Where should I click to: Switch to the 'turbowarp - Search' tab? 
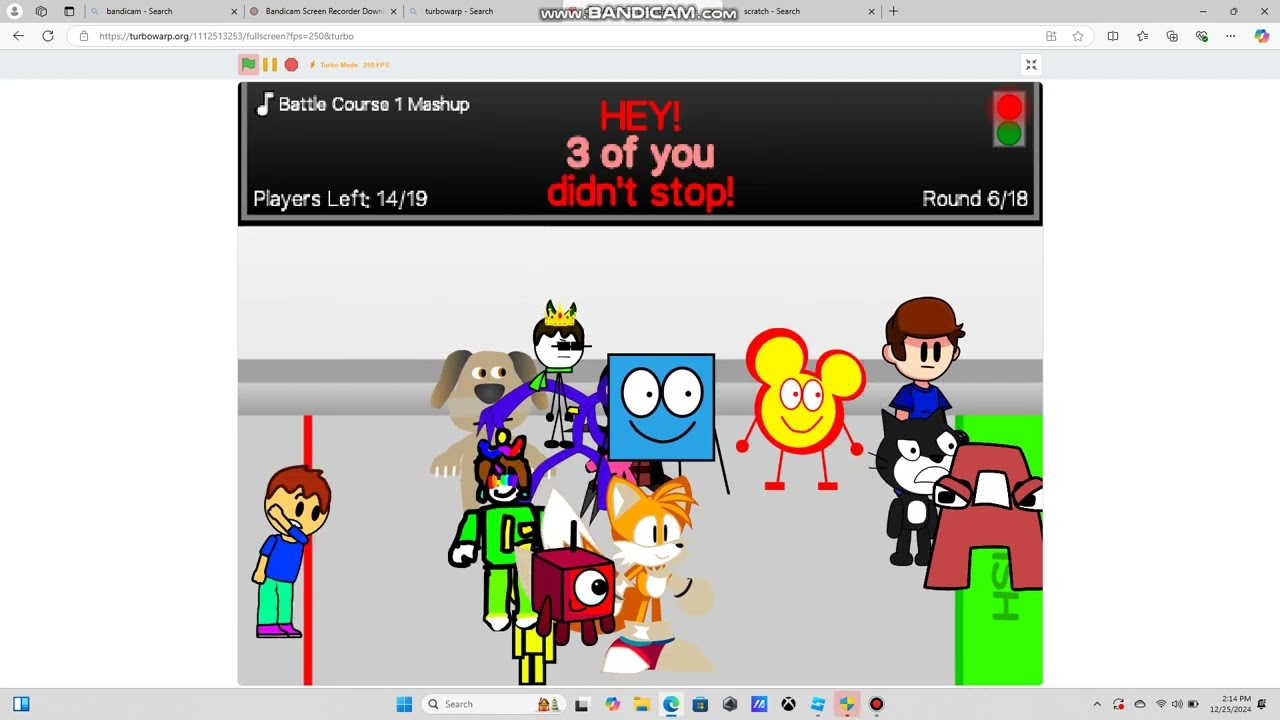(482, 11)
